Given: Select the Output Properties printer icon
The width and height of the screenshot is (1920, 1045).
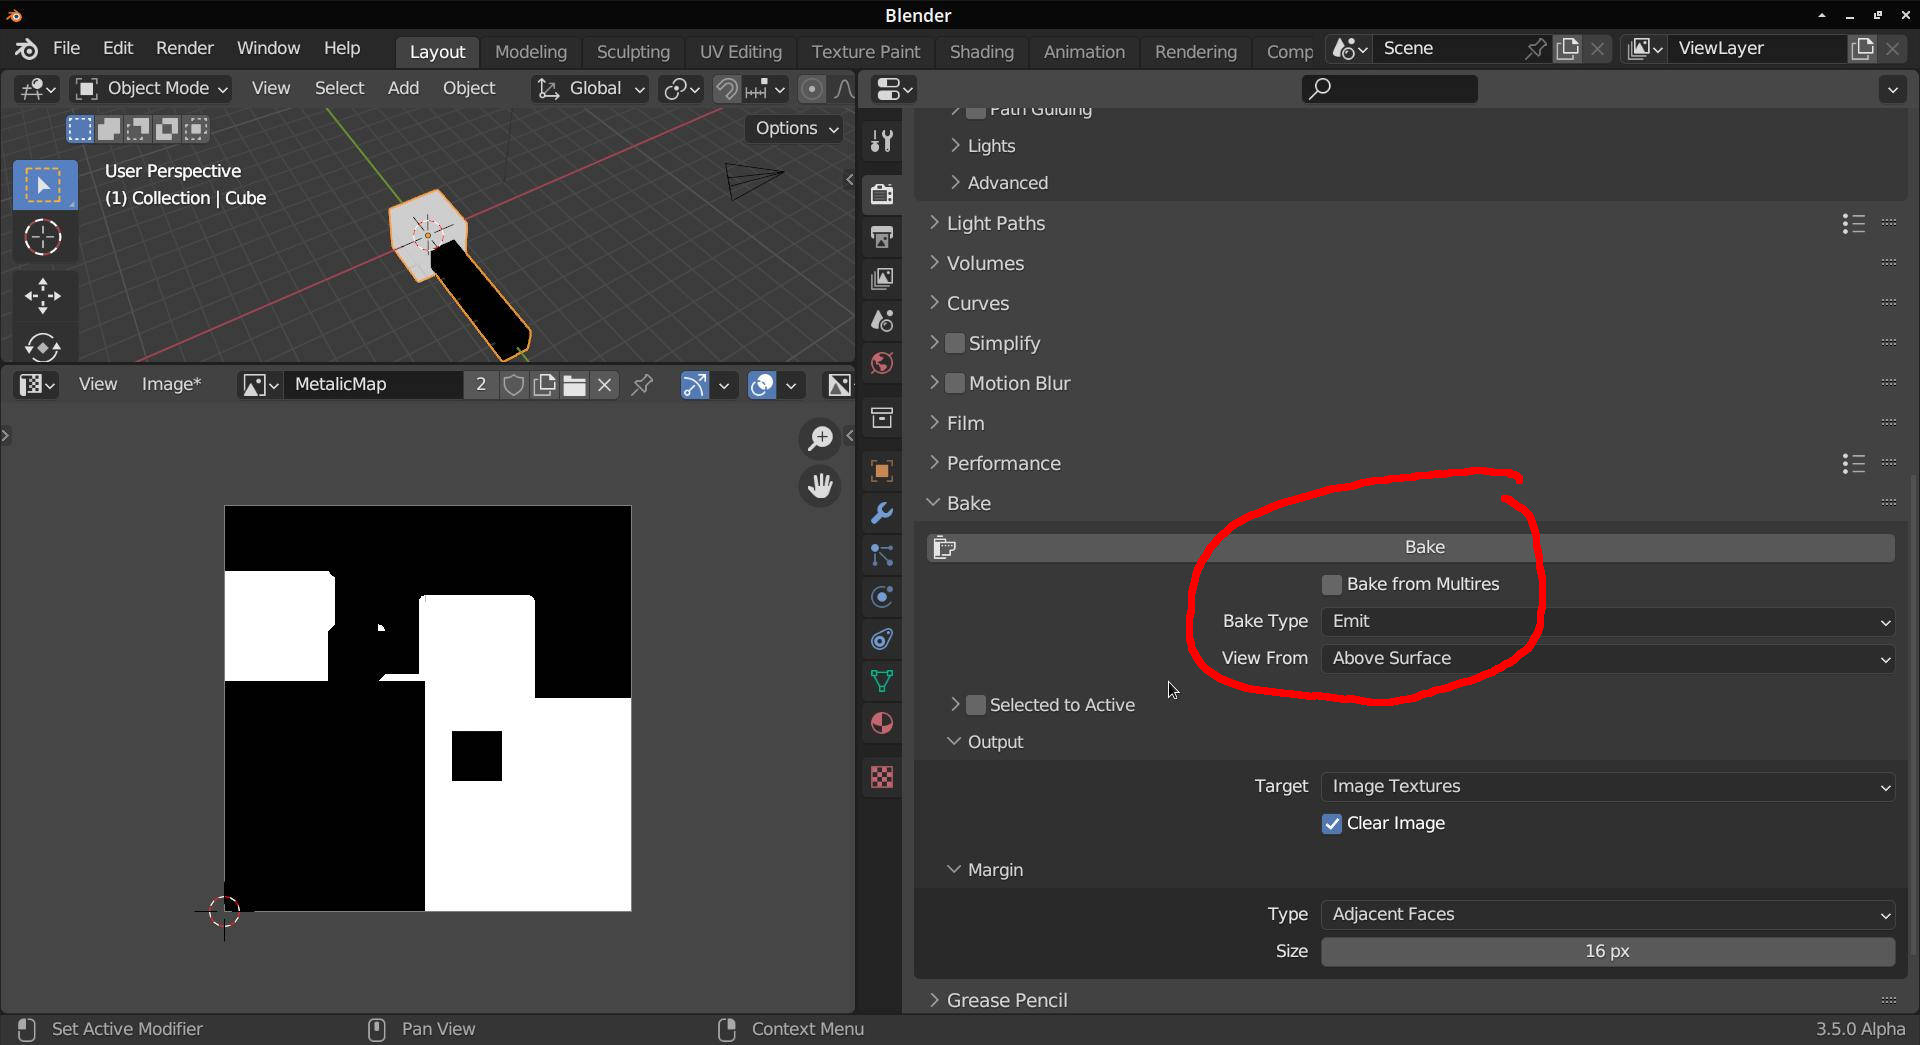Looking at the screenshot, I should click(881, 237).
